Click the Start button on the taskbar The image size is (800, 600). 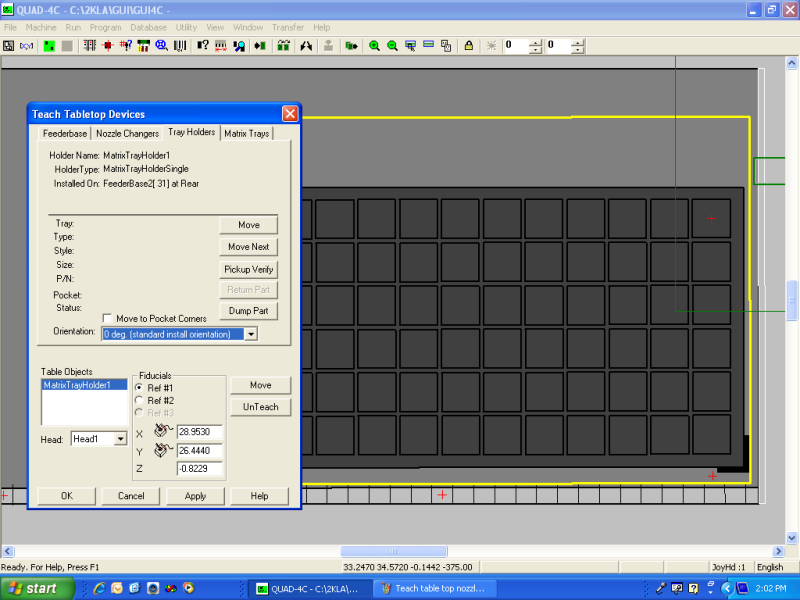(37, 588)
